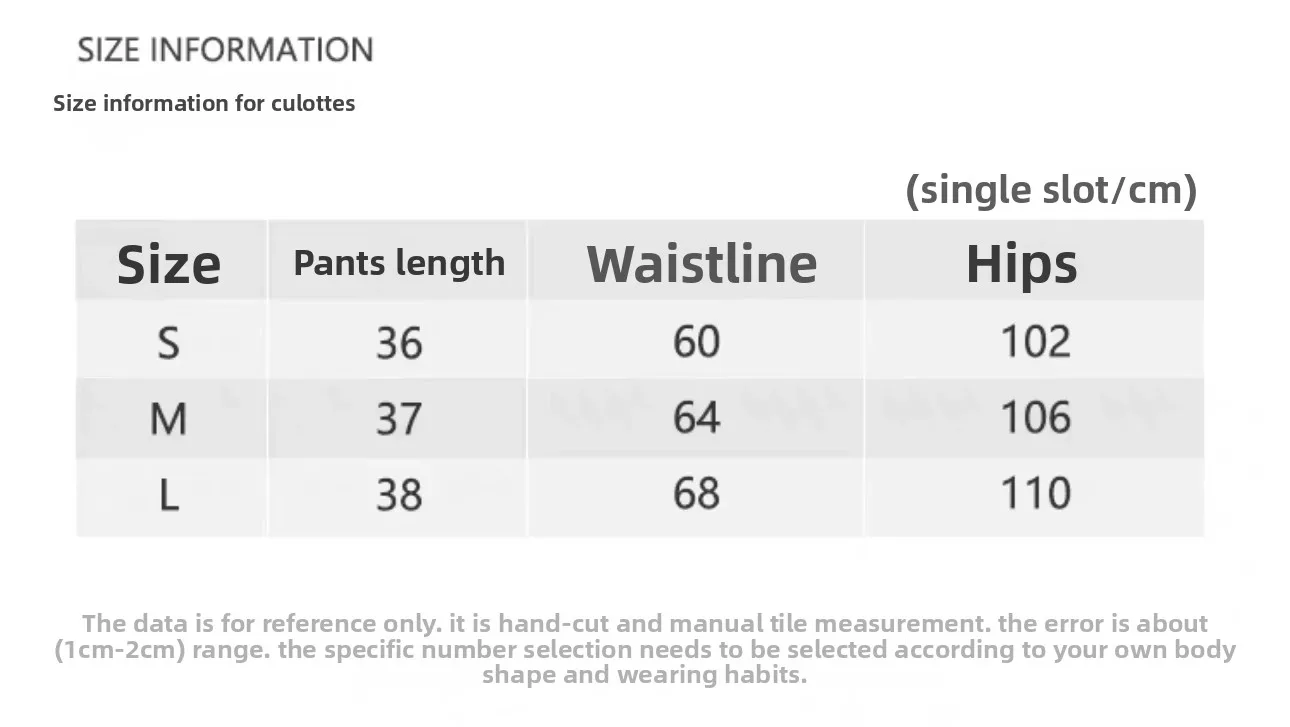Click waistline value 60
The width and height of the screenshot is (1290, 727).
[696, 341]
